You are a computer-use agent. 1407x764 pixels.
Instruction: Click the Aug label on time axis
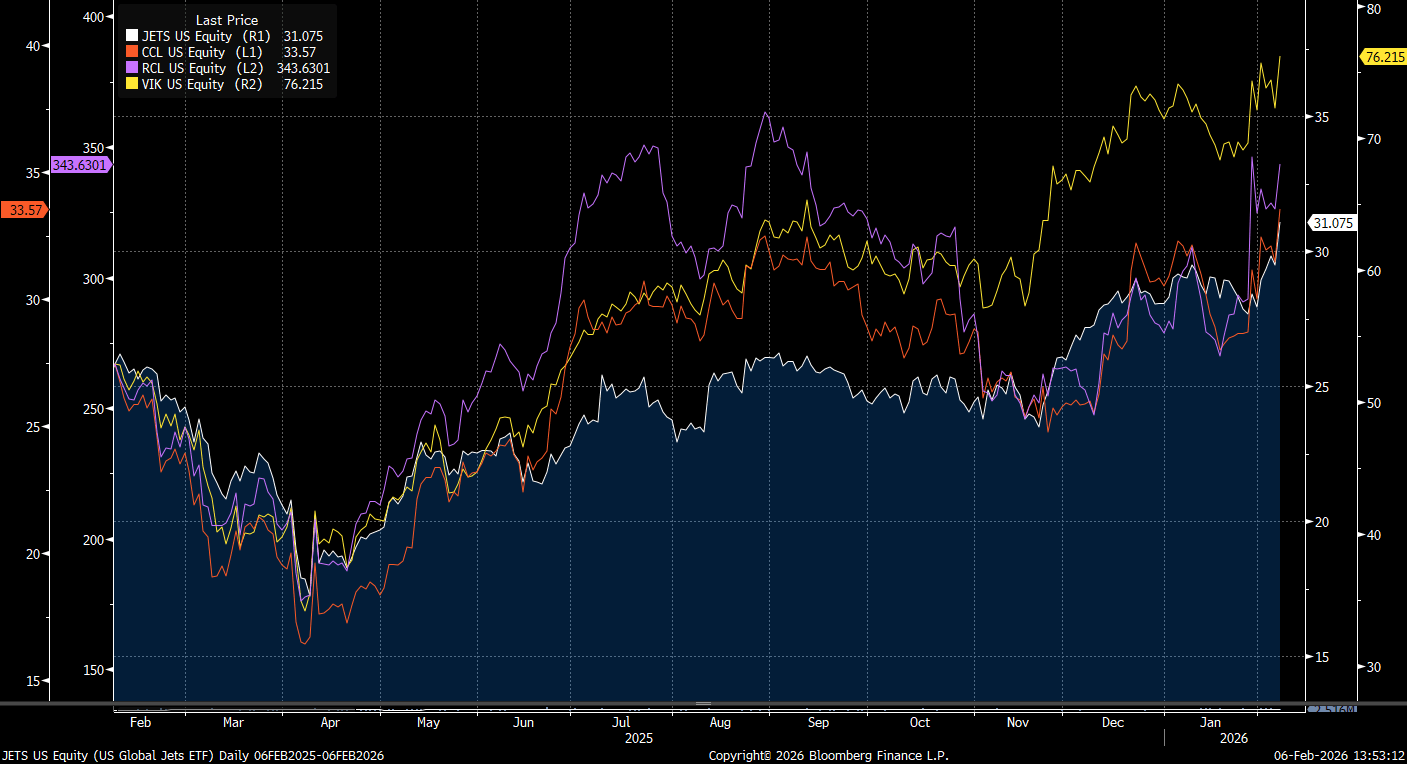[720, 722]
